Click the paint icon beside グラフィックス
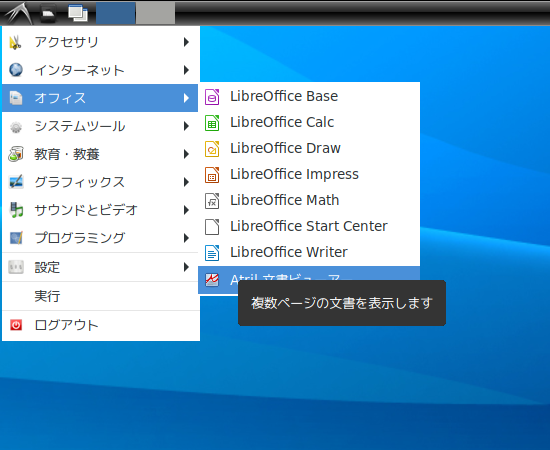 pyautogui.click(x=16, y=182)
